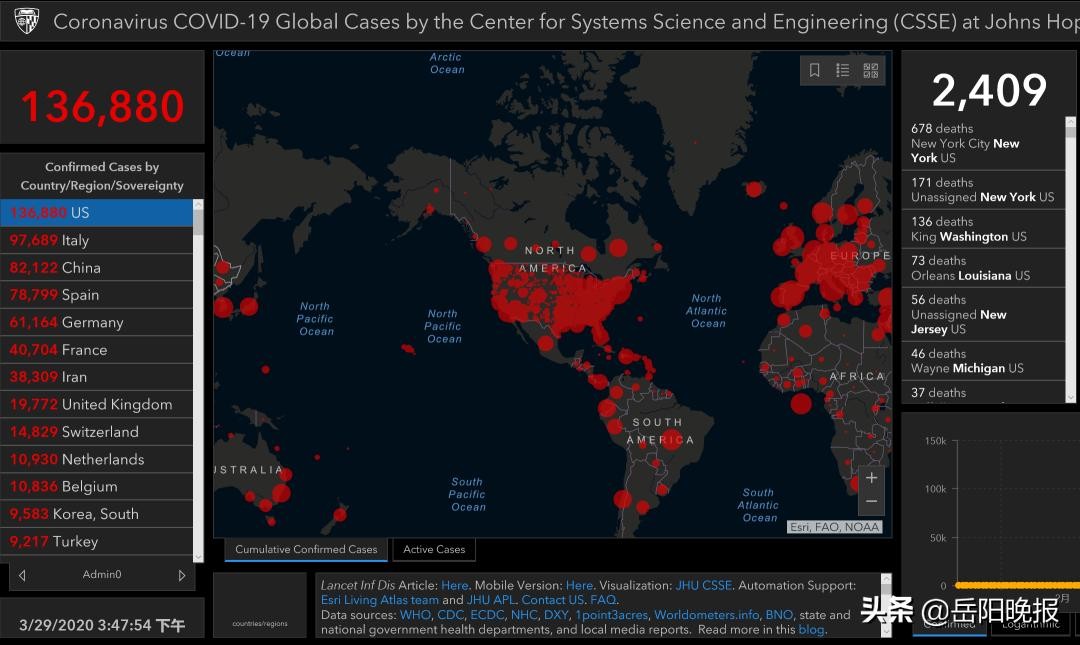Open the Esri Living Atlas team link
Image resolution: width=1080 pixels, height=645 pixels.
click(380, 600)
